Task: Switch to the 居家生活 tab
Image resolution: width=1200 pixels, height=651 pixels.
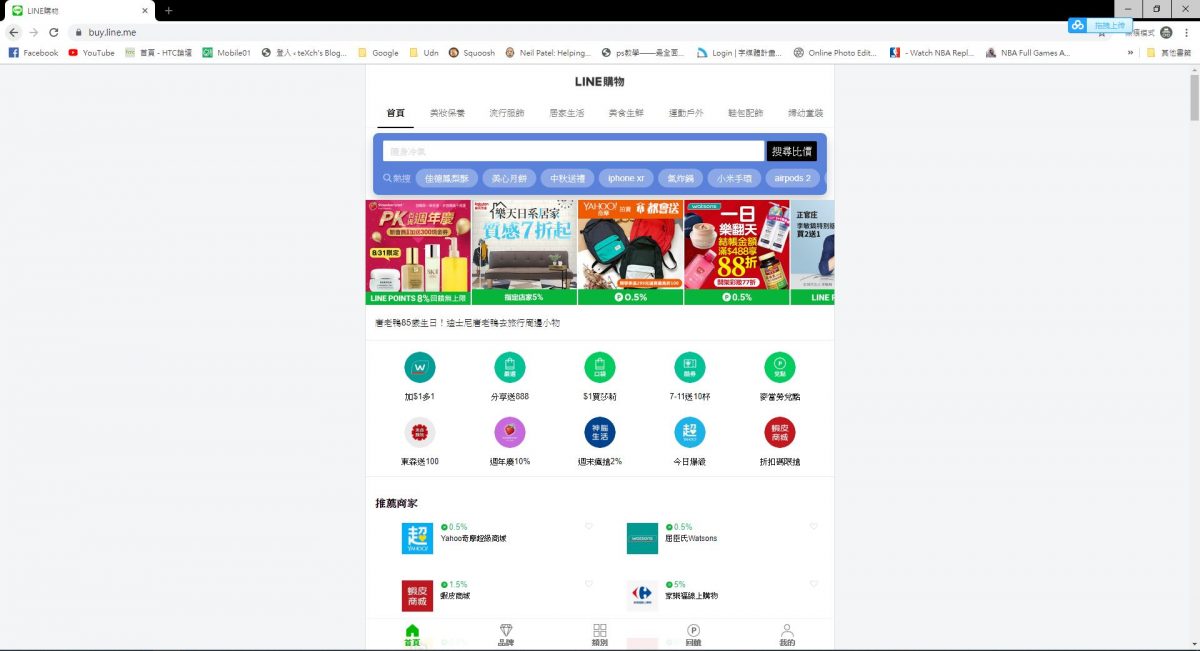Action: (x=567, y=113)
